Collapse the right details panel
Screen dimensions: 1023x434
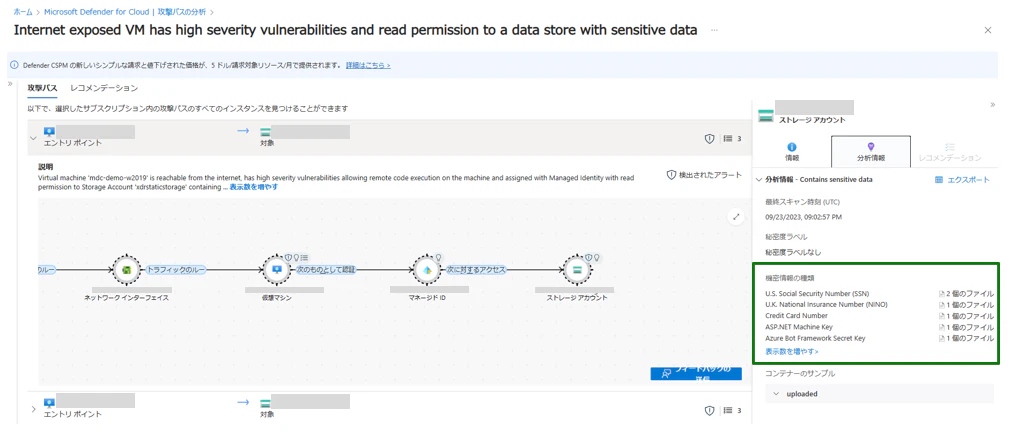tap(992, 104)
